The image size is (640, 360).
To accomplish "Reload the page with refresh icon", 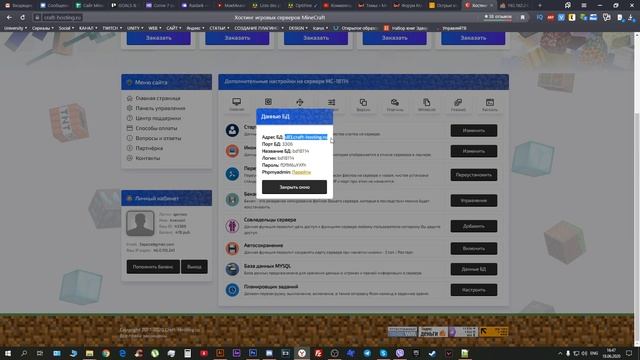I will 22,18.
